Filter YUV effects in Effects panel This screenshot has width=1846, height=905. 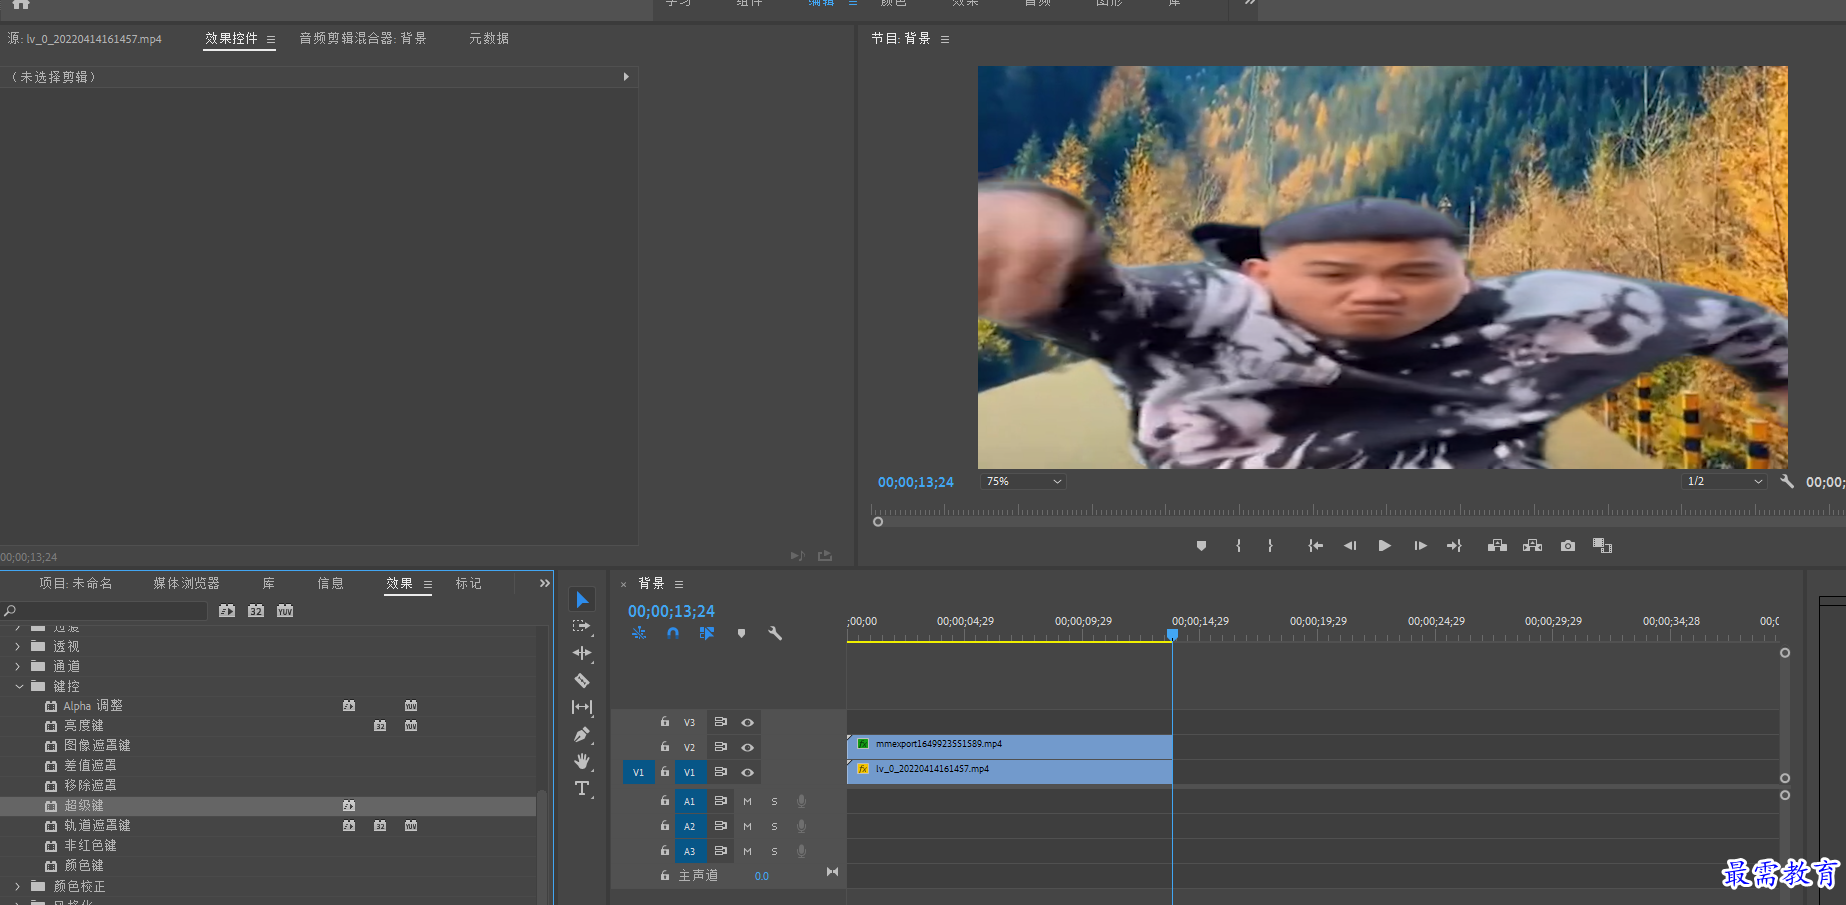point(285,611)
